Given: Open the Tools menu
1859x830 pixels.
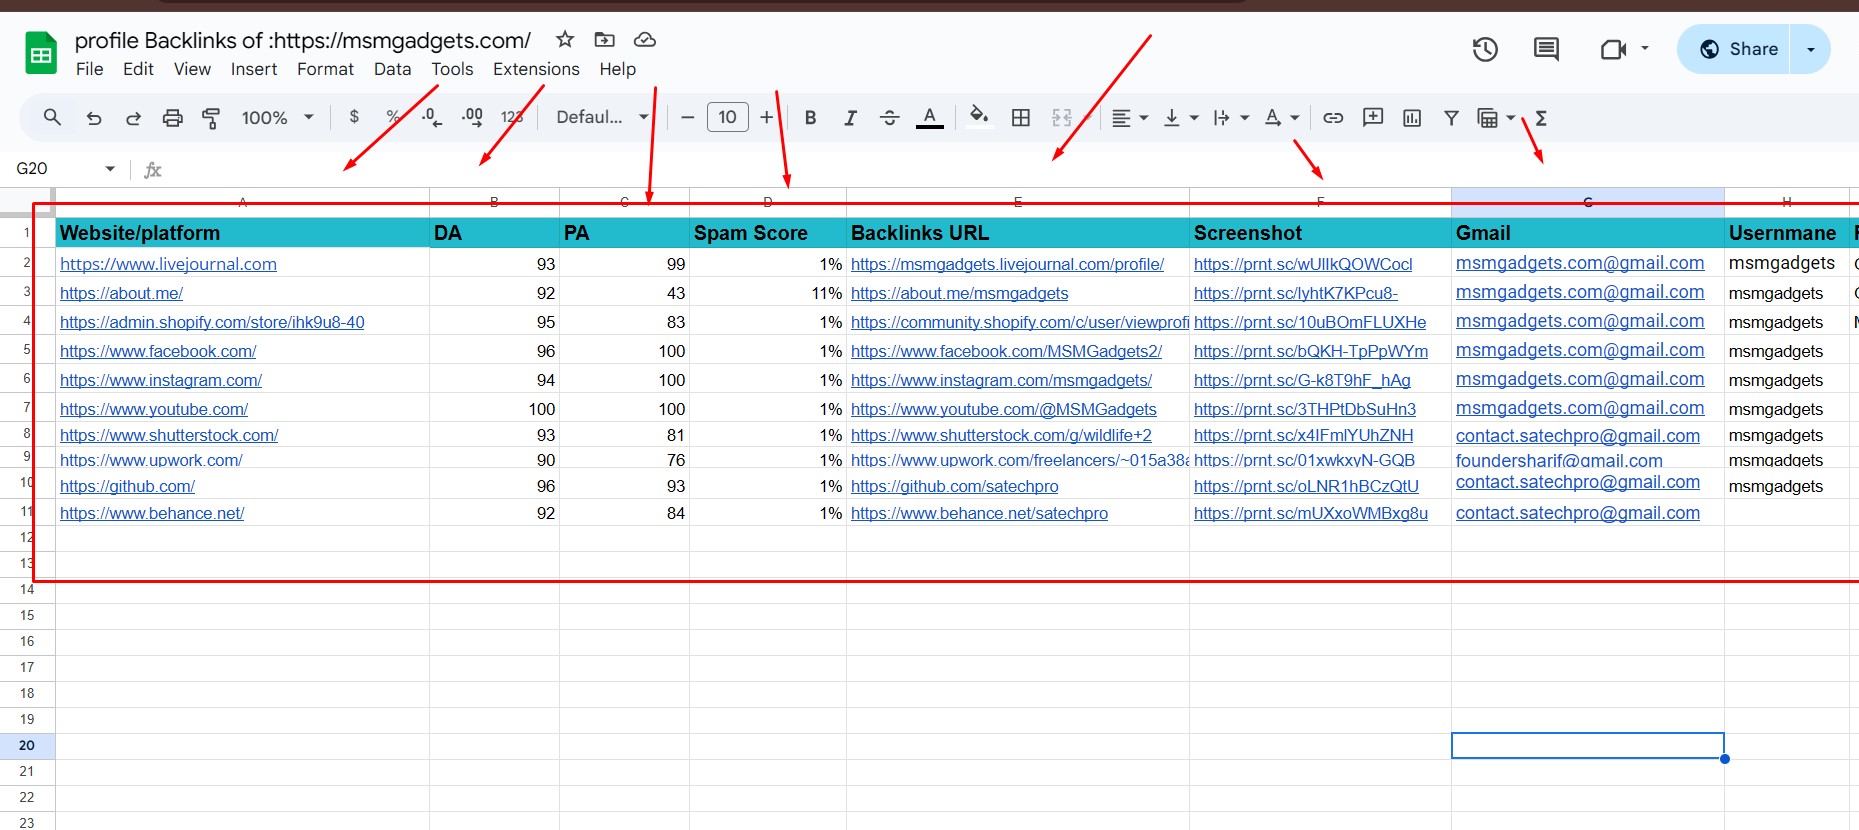Looking at the screenshot, I should tap(452, 69).
